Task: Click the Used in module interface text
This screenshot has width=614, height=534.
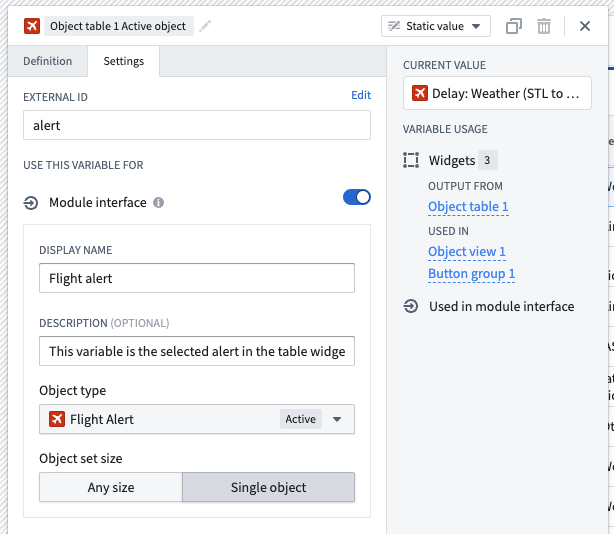Action: [x=502, y=306]
